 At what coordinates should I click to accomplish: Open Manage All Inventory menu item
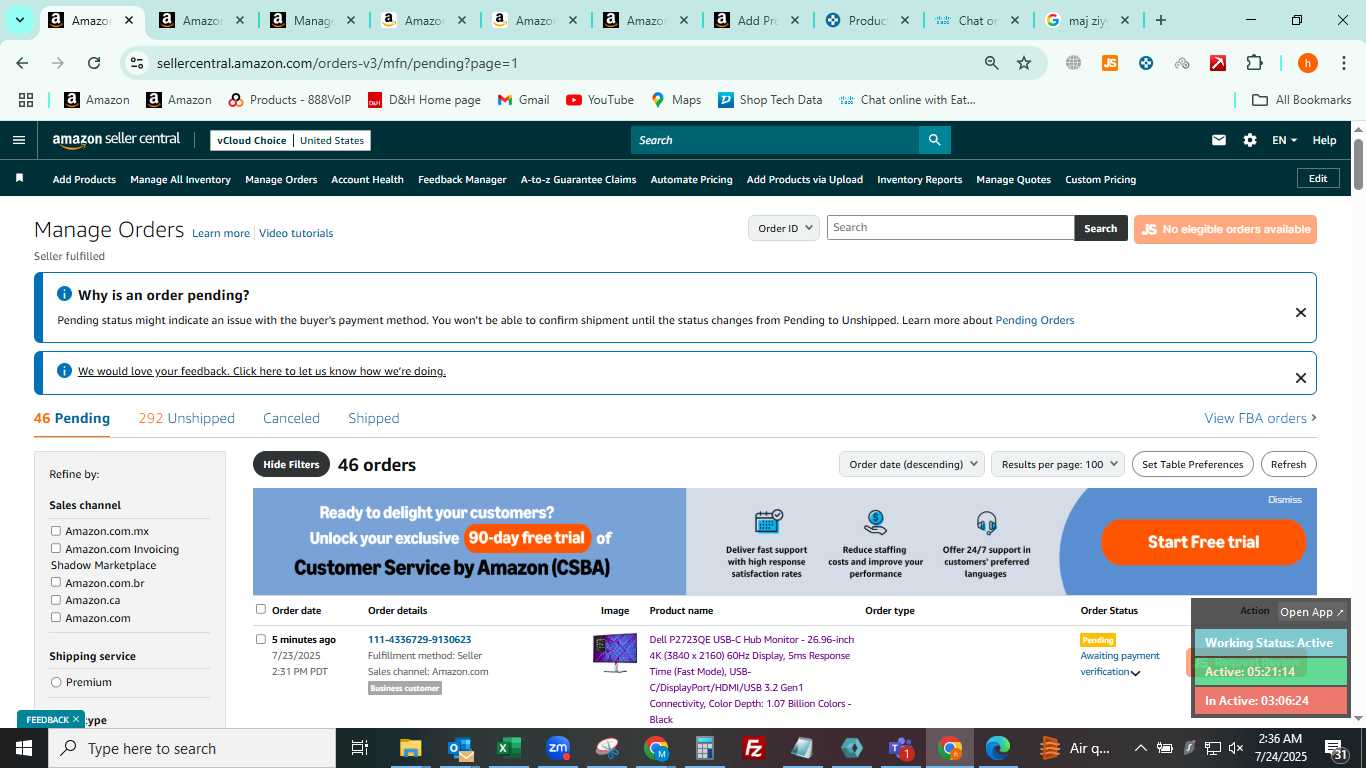(x=180, y=179)
